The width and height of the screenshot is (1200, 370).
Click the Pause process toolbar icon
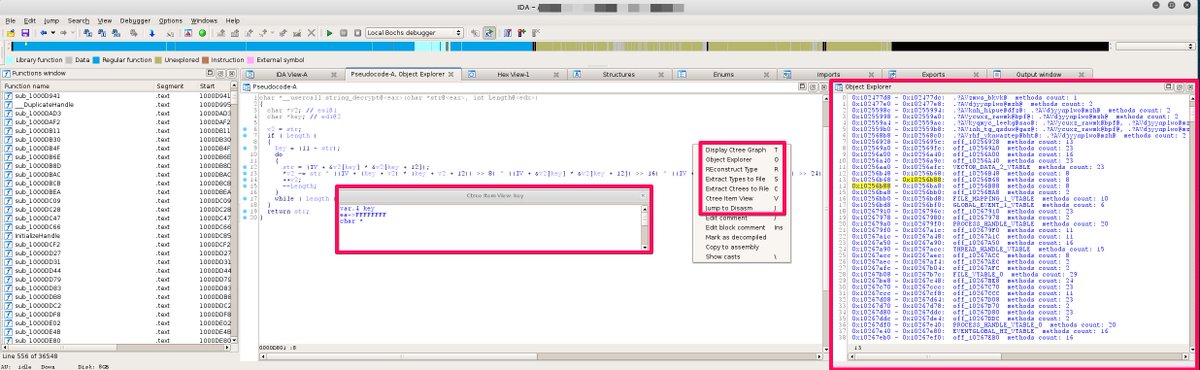(x=343, y=33)
